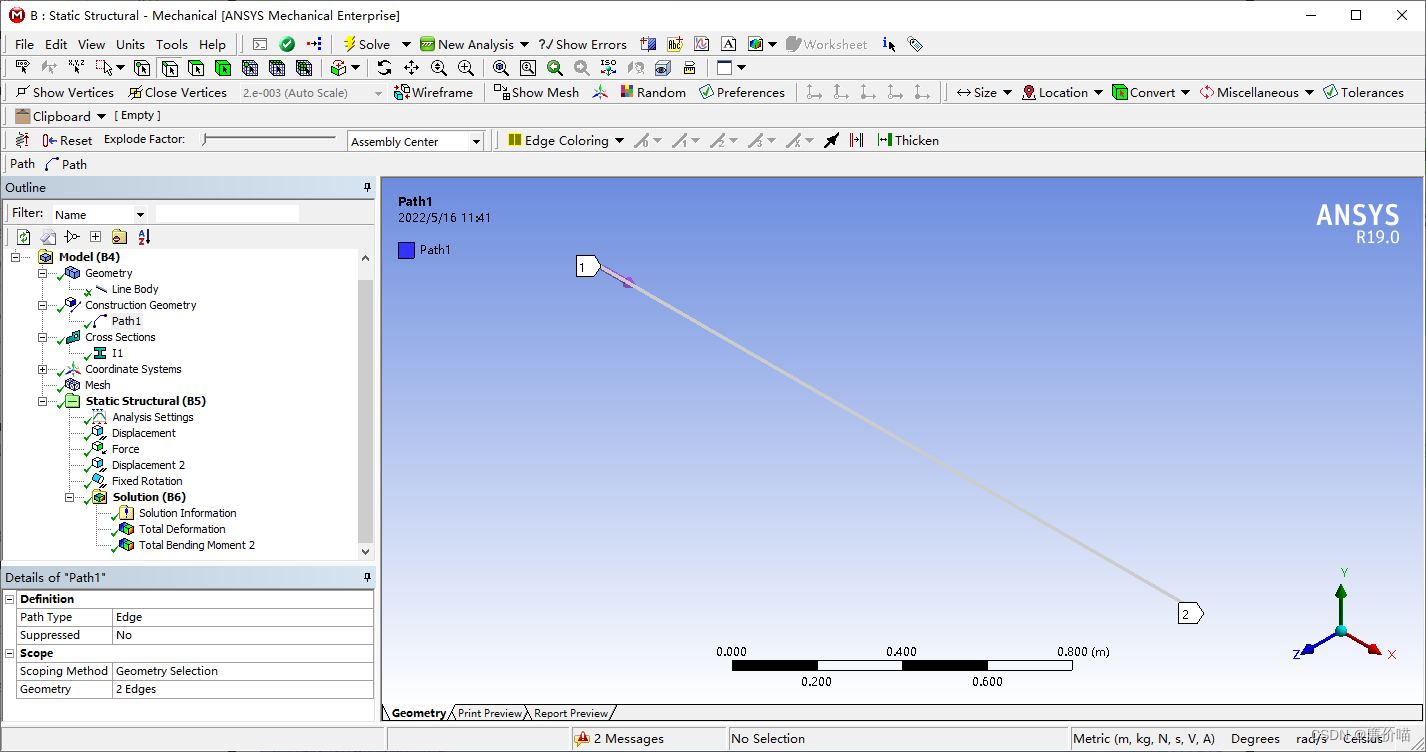Click the Sort alphabetically AZ icon in Outline
This screenshot has height=752, width=1426.
coord(144,237)
